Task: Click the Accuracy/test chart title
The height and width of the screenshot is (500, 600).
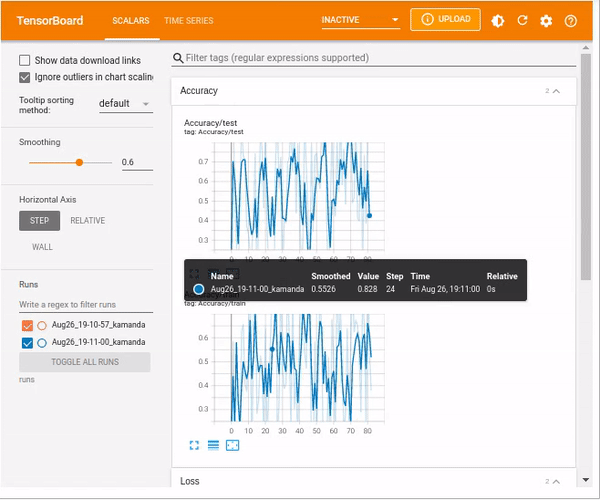Action: click(210, 123)
